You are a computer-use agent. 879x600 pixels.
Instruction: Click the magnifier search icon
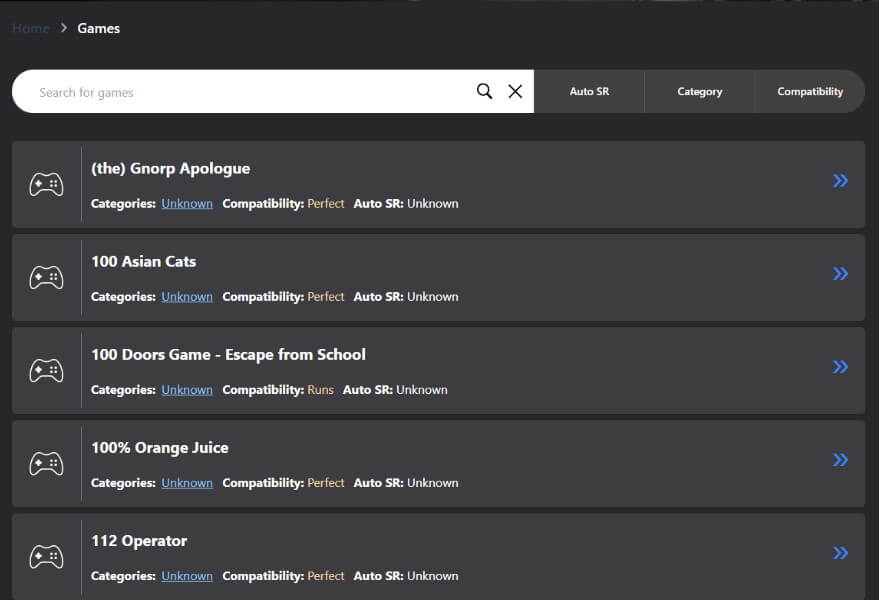[x=484, y=91]
